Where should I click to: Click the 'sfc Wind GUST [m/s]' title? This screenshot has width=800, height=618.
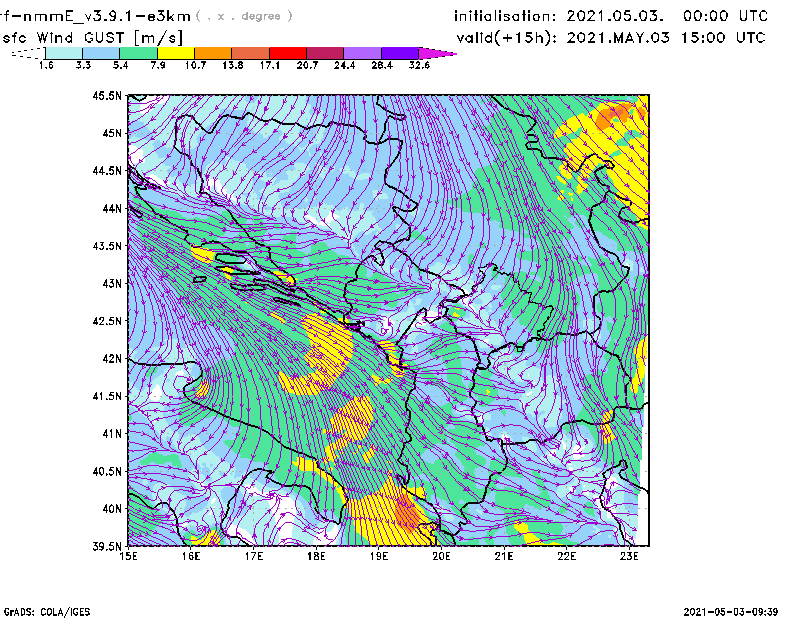(x=92, y=38)
